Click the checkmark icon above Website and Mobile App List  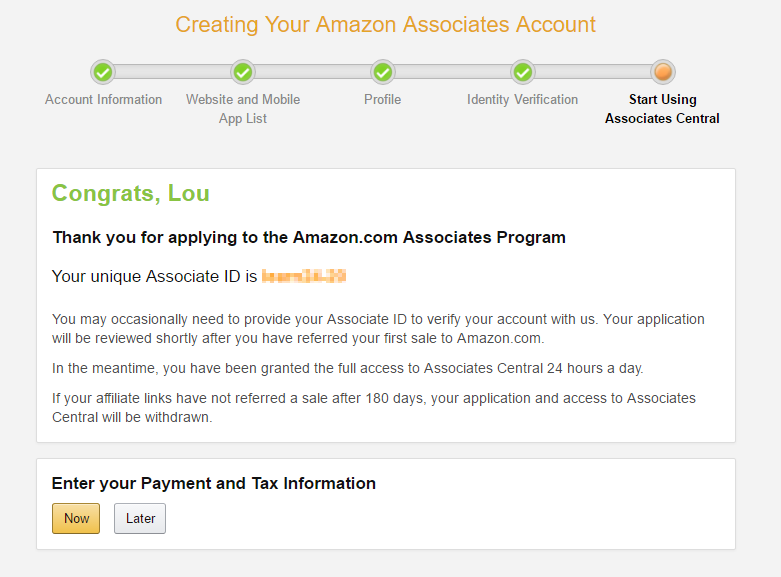pos(243,73)
